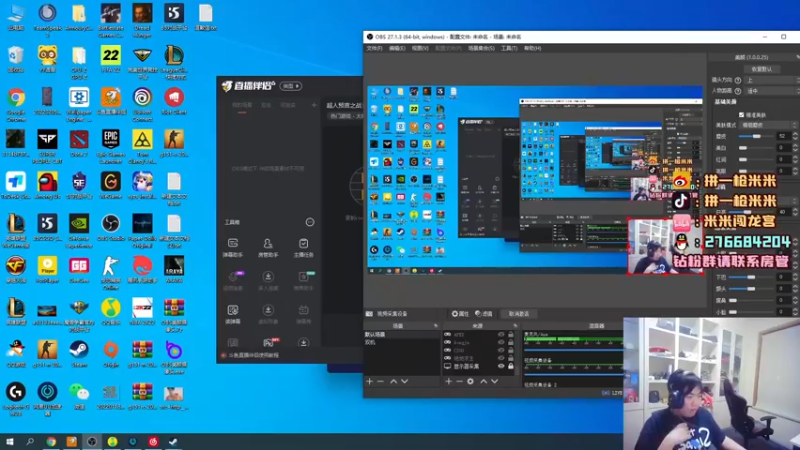Move the selected scene down

tap(405, 381)
